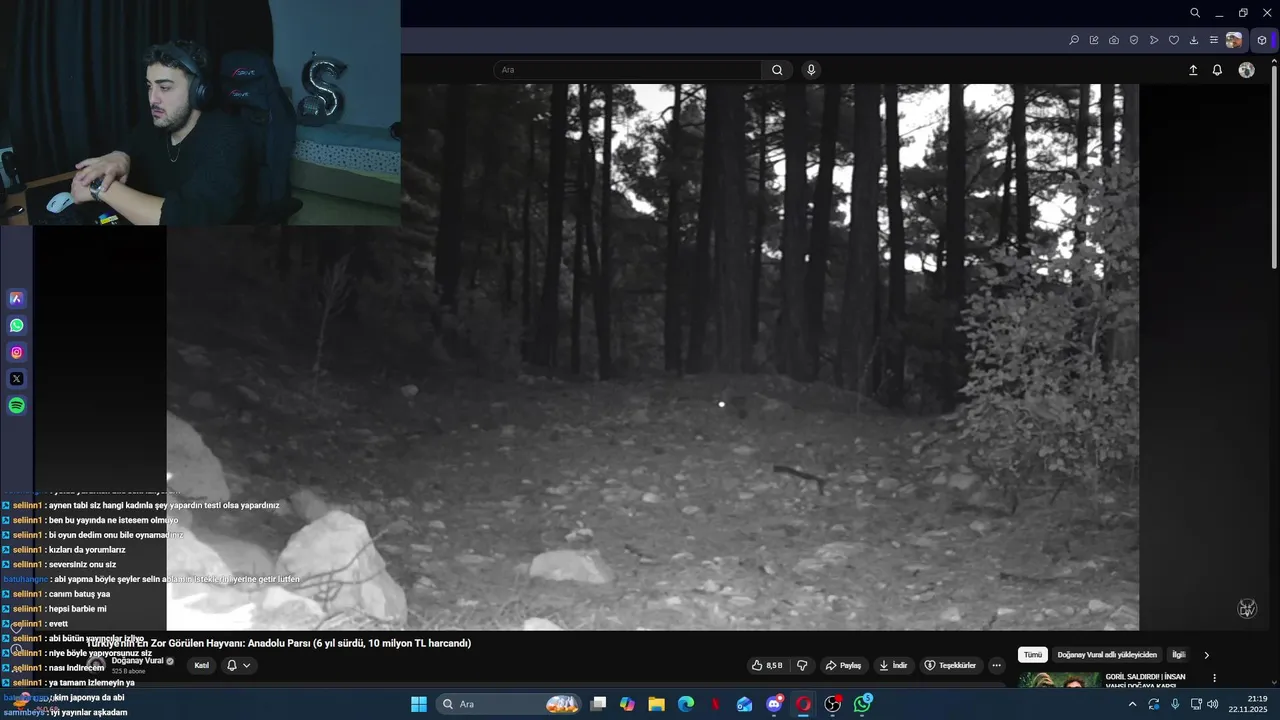Image resolution: width=1280 pixels, height=720 pixels.
Task: Show hidden system tray icons chevron
Action: coord(1132,704)
